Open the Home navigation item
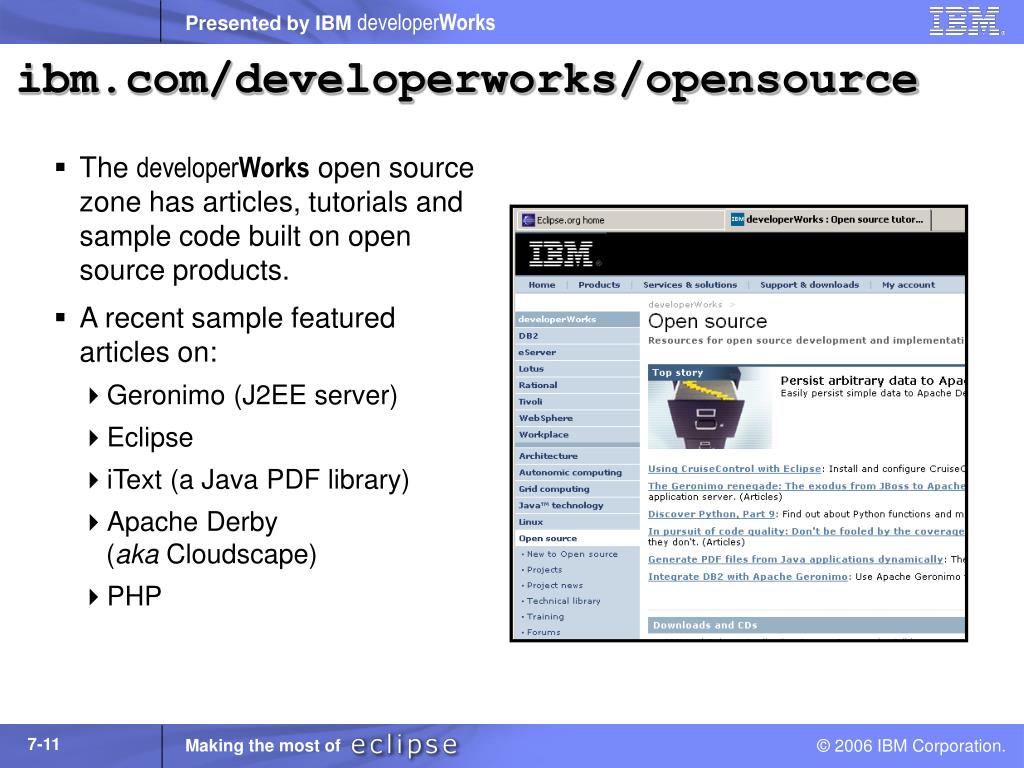This screenshot has width=1024, height=768. tap(542, 285)
